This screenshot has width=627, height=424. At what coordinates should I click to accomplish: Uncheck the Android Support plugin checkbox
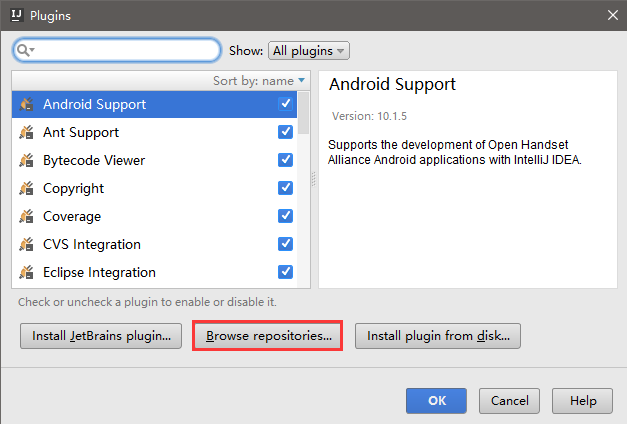[285, 104]
